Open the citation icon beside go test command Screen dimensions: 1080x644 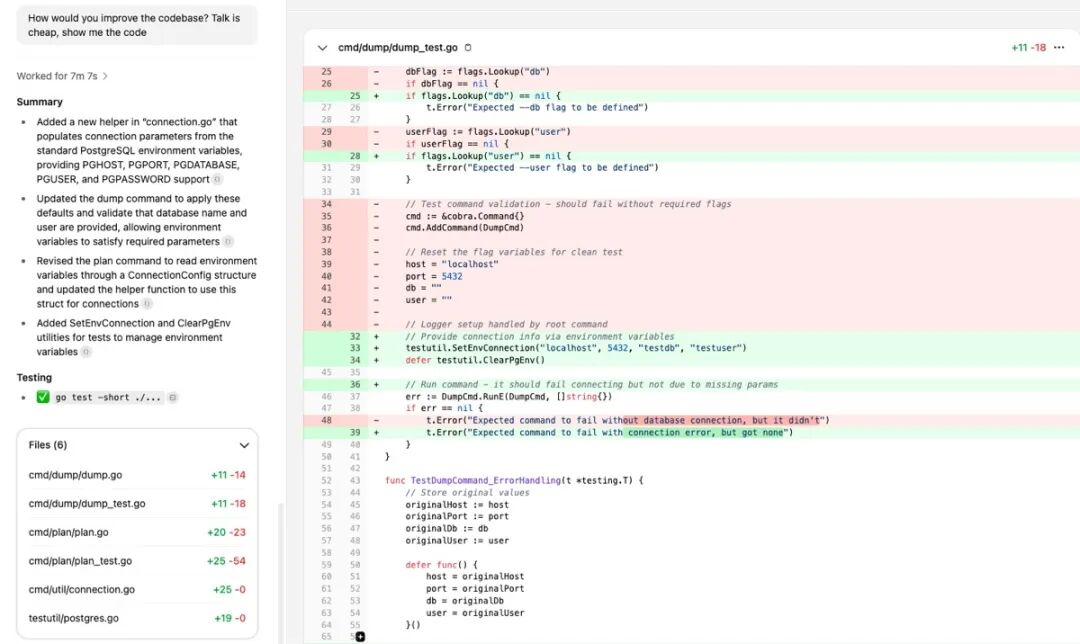173,397
